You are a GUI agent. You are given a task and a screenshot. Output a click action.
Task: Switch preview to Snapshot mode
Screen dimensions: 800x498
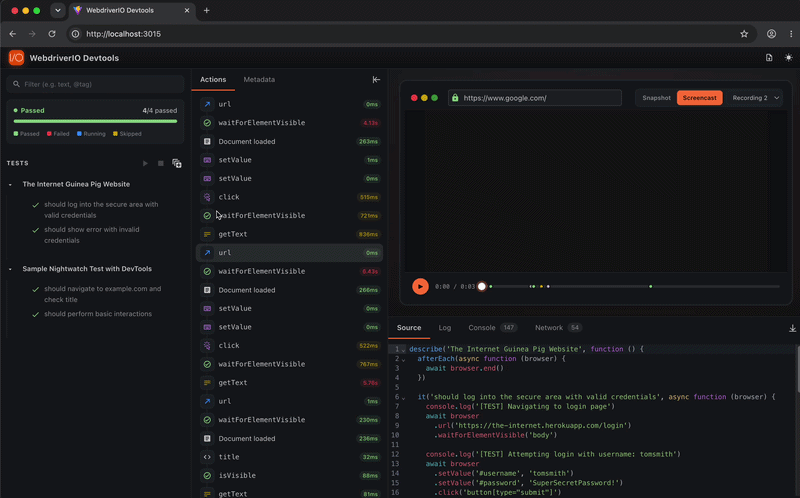click(x=656, y=98)
